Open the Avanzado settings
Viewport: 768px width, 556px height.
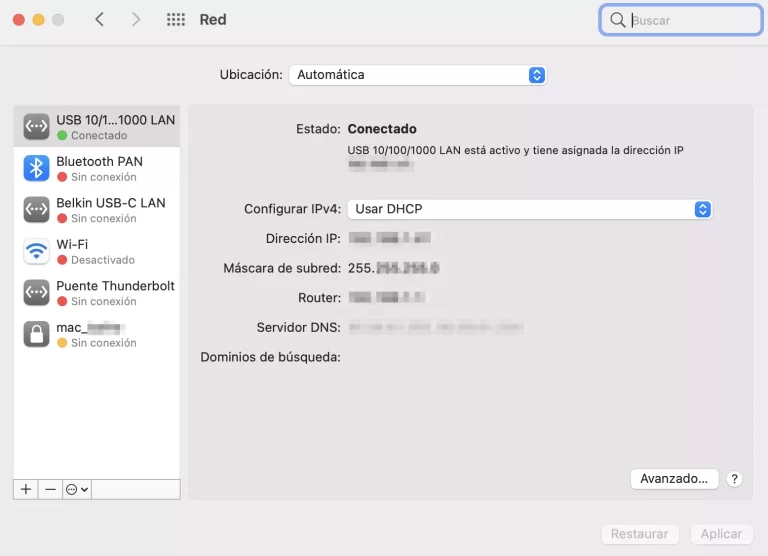[674, 479]
